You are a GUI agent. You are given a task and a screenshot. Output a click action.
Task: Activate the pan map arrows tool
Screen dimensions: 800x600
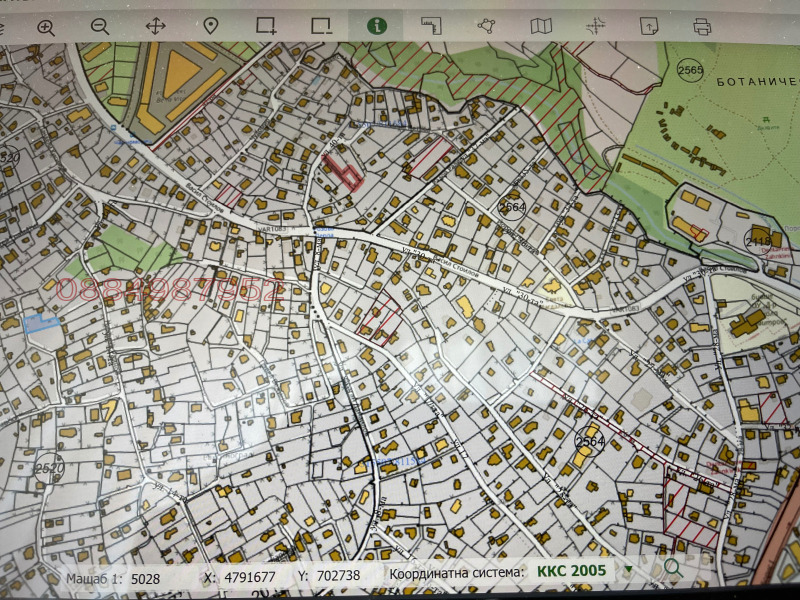155,26
